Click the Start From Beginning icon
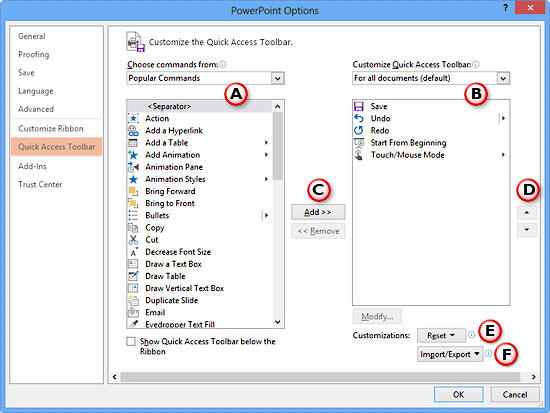 coord(359,143)
